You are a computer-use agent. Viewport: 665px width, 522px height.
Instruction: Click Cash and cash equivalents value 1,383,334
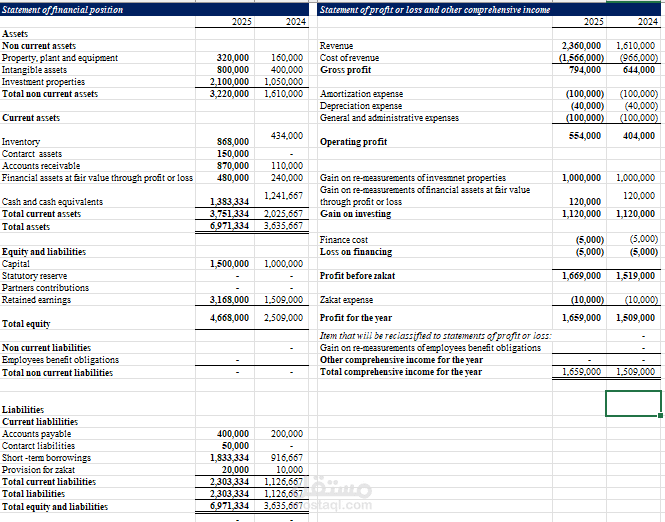point(229,202)
